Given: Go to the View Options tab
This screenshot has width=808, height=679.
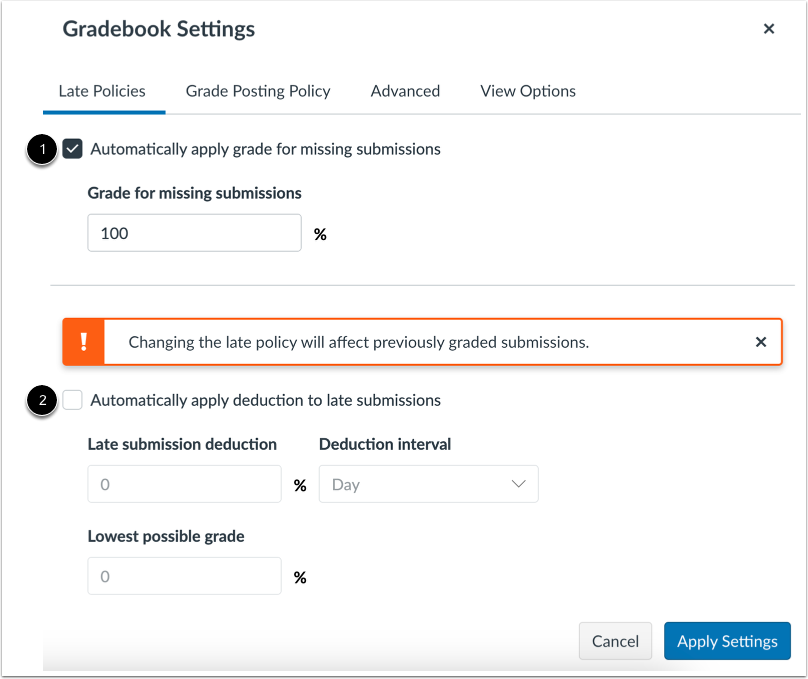Looking at the screenshot, I should 528,91.
